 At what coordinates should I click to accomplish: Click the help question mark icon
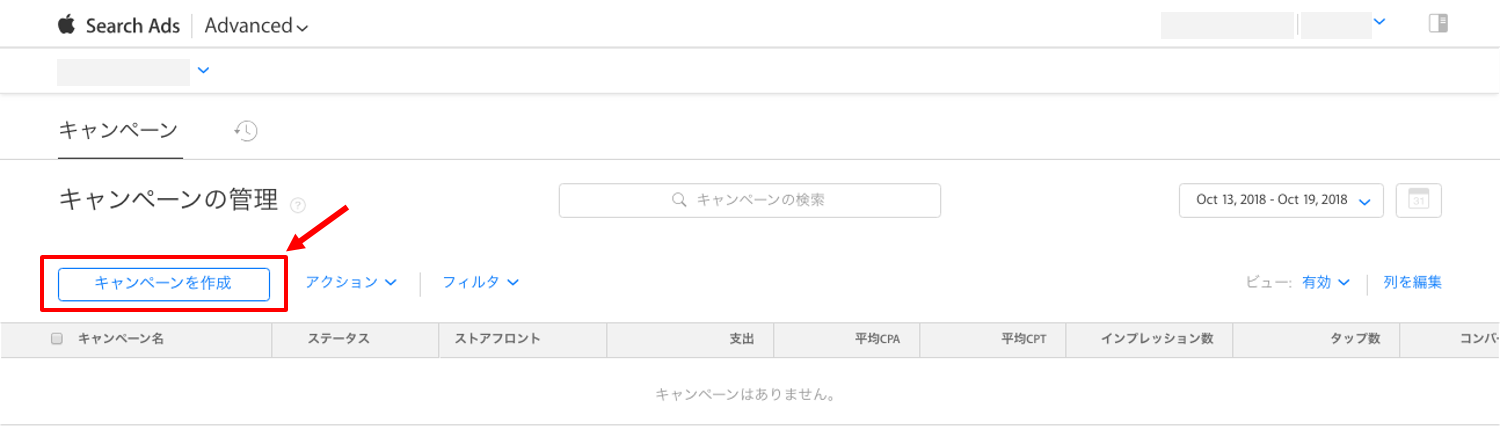pyautogui.click(x=298, y=205)
